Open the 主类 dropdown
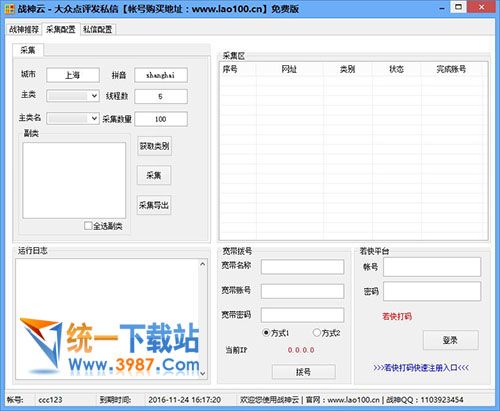This screenshot has height=411, width=500. (73, 96)
